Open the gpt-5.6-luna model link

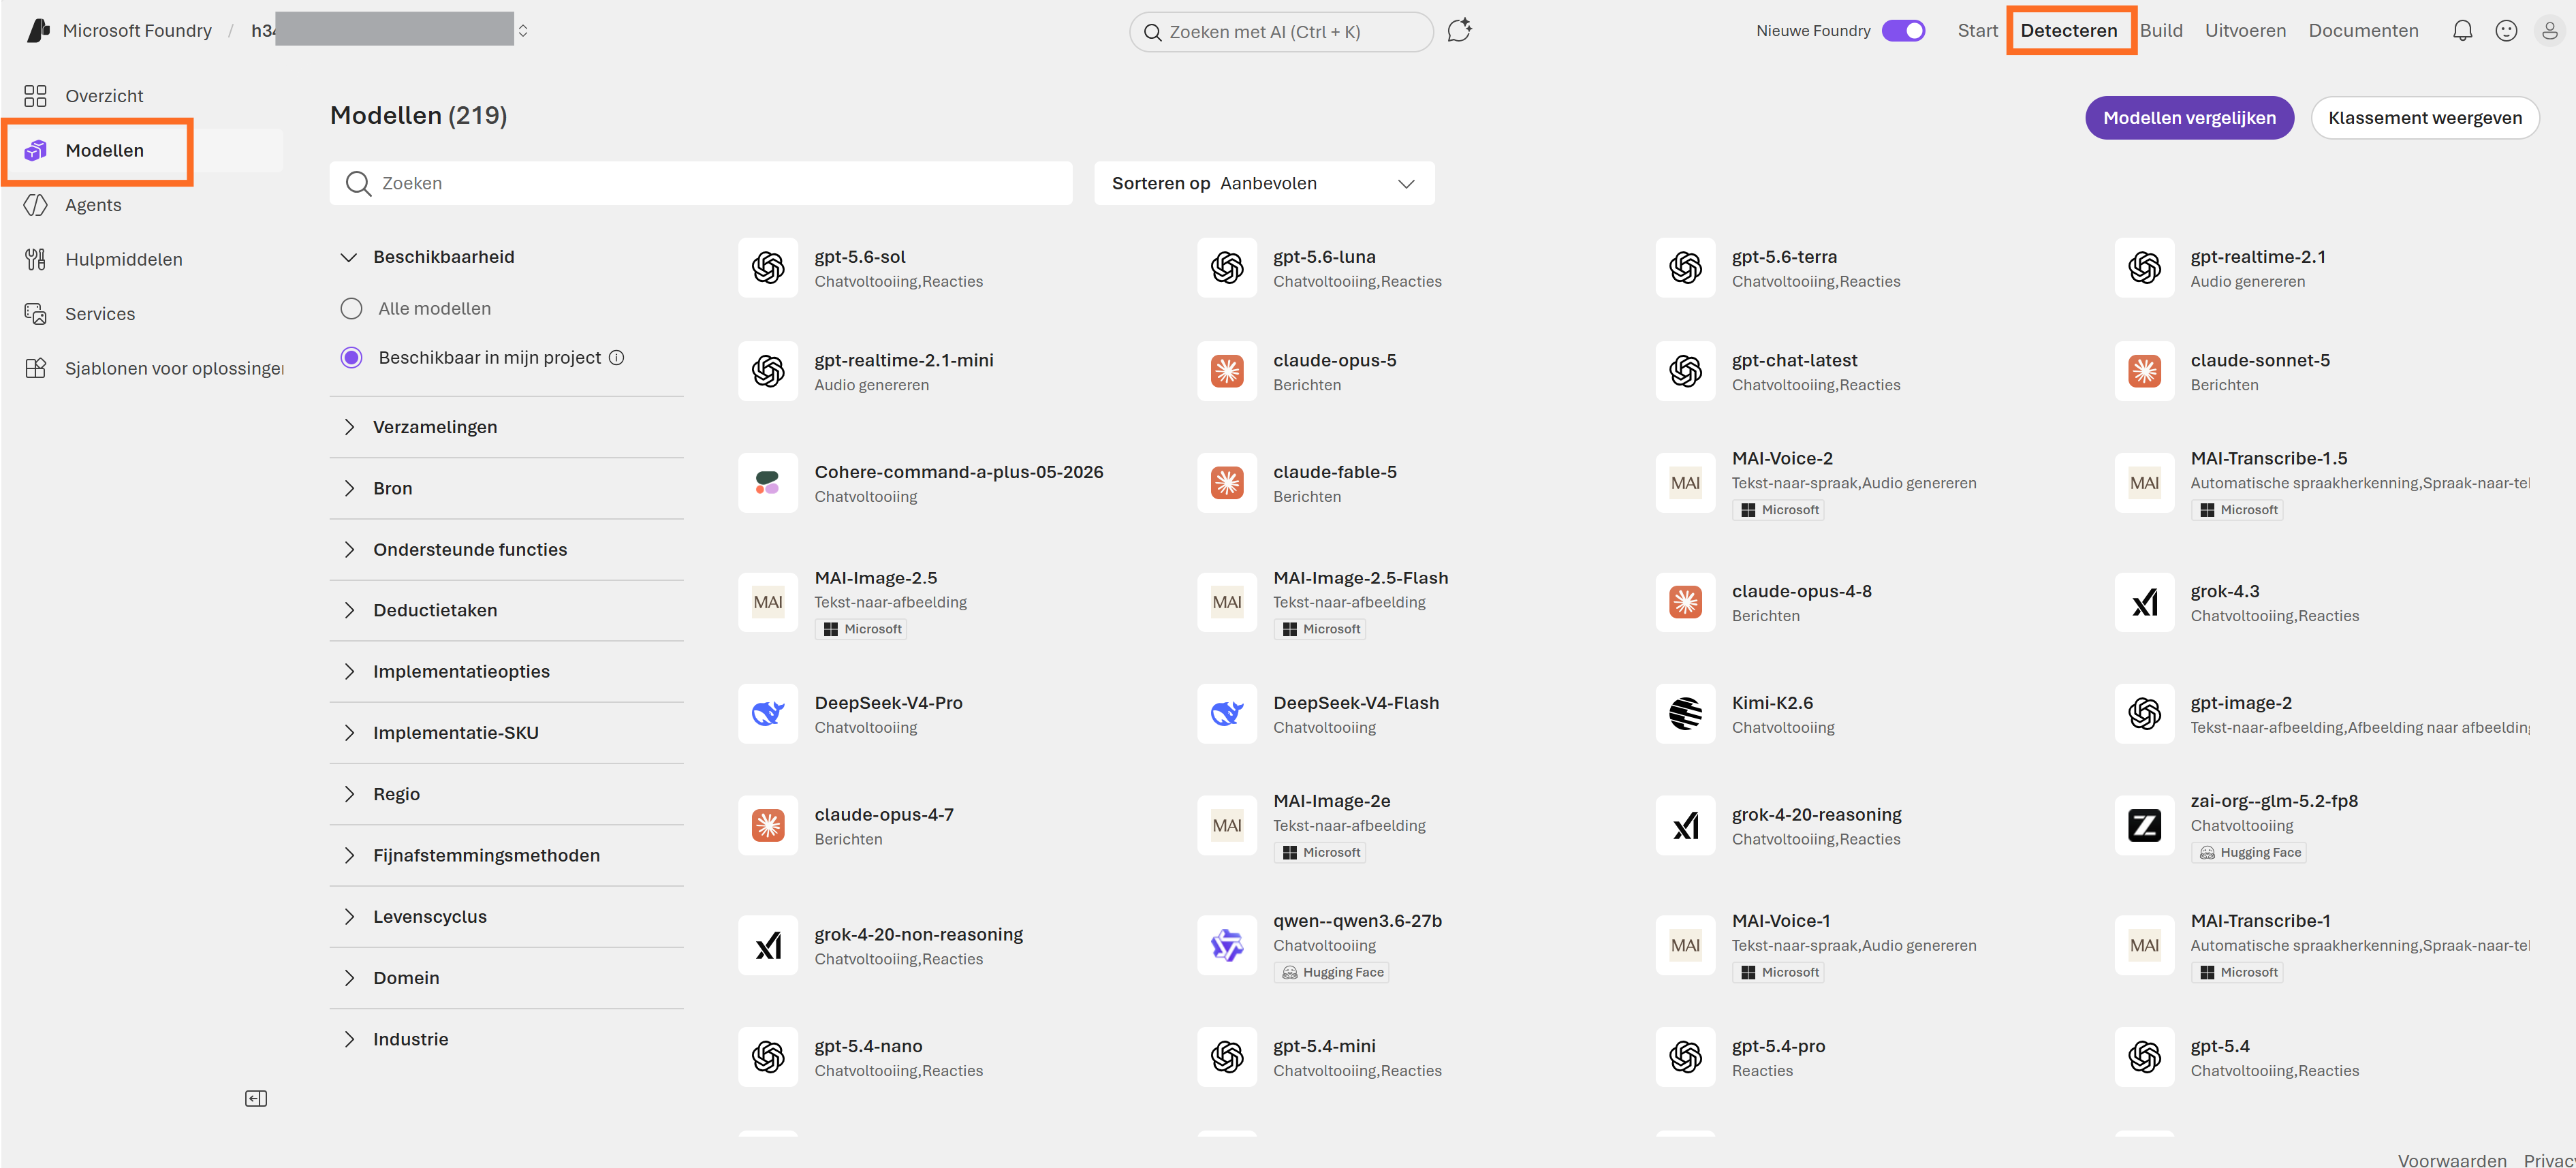tap(1324, 257)
